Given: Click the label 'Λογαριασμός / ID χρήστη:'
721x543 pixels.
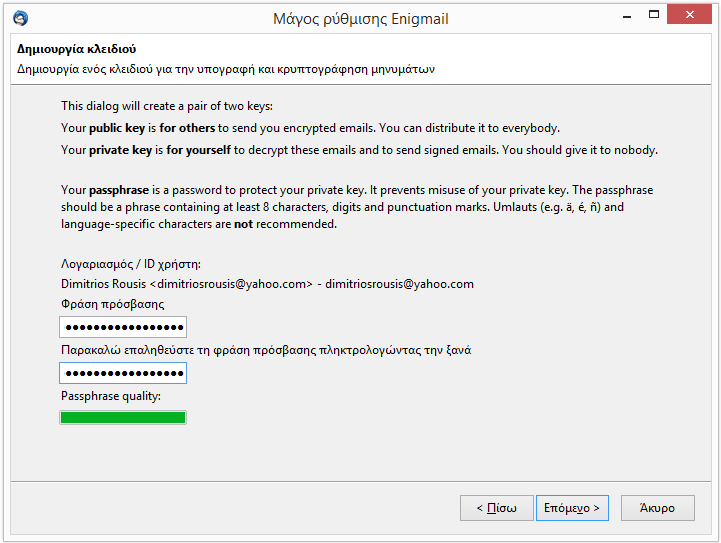Looking at the screenshot, I should [131, 264].
